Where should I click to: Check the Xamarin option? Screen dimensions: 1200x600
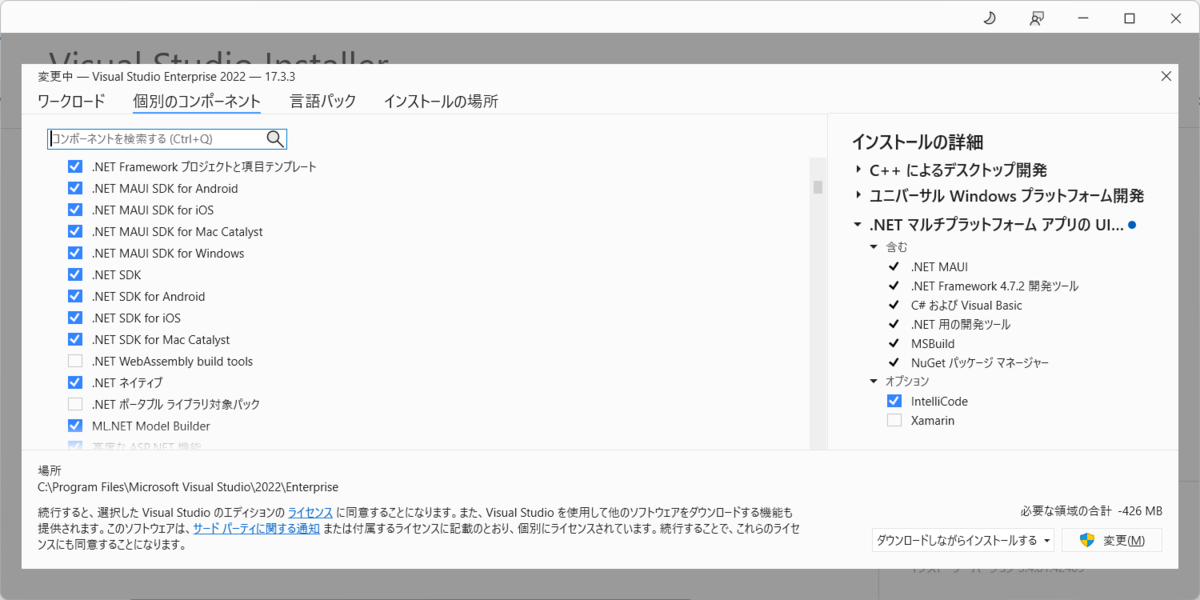(894, 421)
